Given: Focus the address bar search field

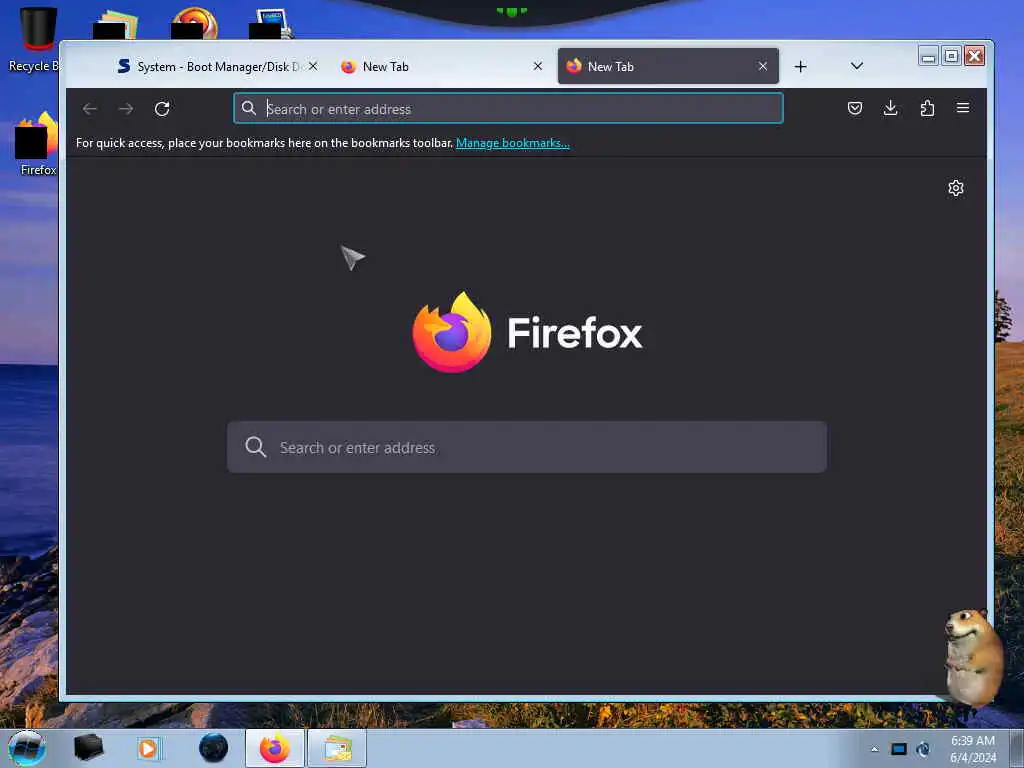Looking at the screenshot, I should pyautogui.click(x=508, y=108).
